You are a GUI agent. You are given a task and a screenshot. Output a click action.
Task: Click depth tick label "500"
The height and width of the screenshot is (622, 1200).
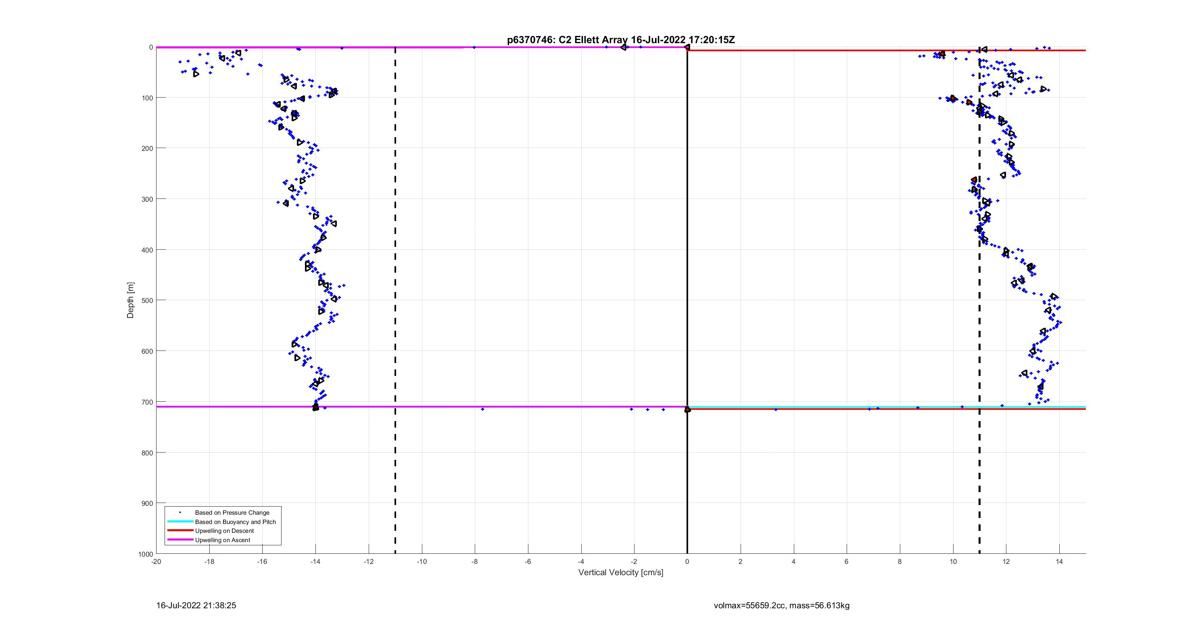pos(146,300)
